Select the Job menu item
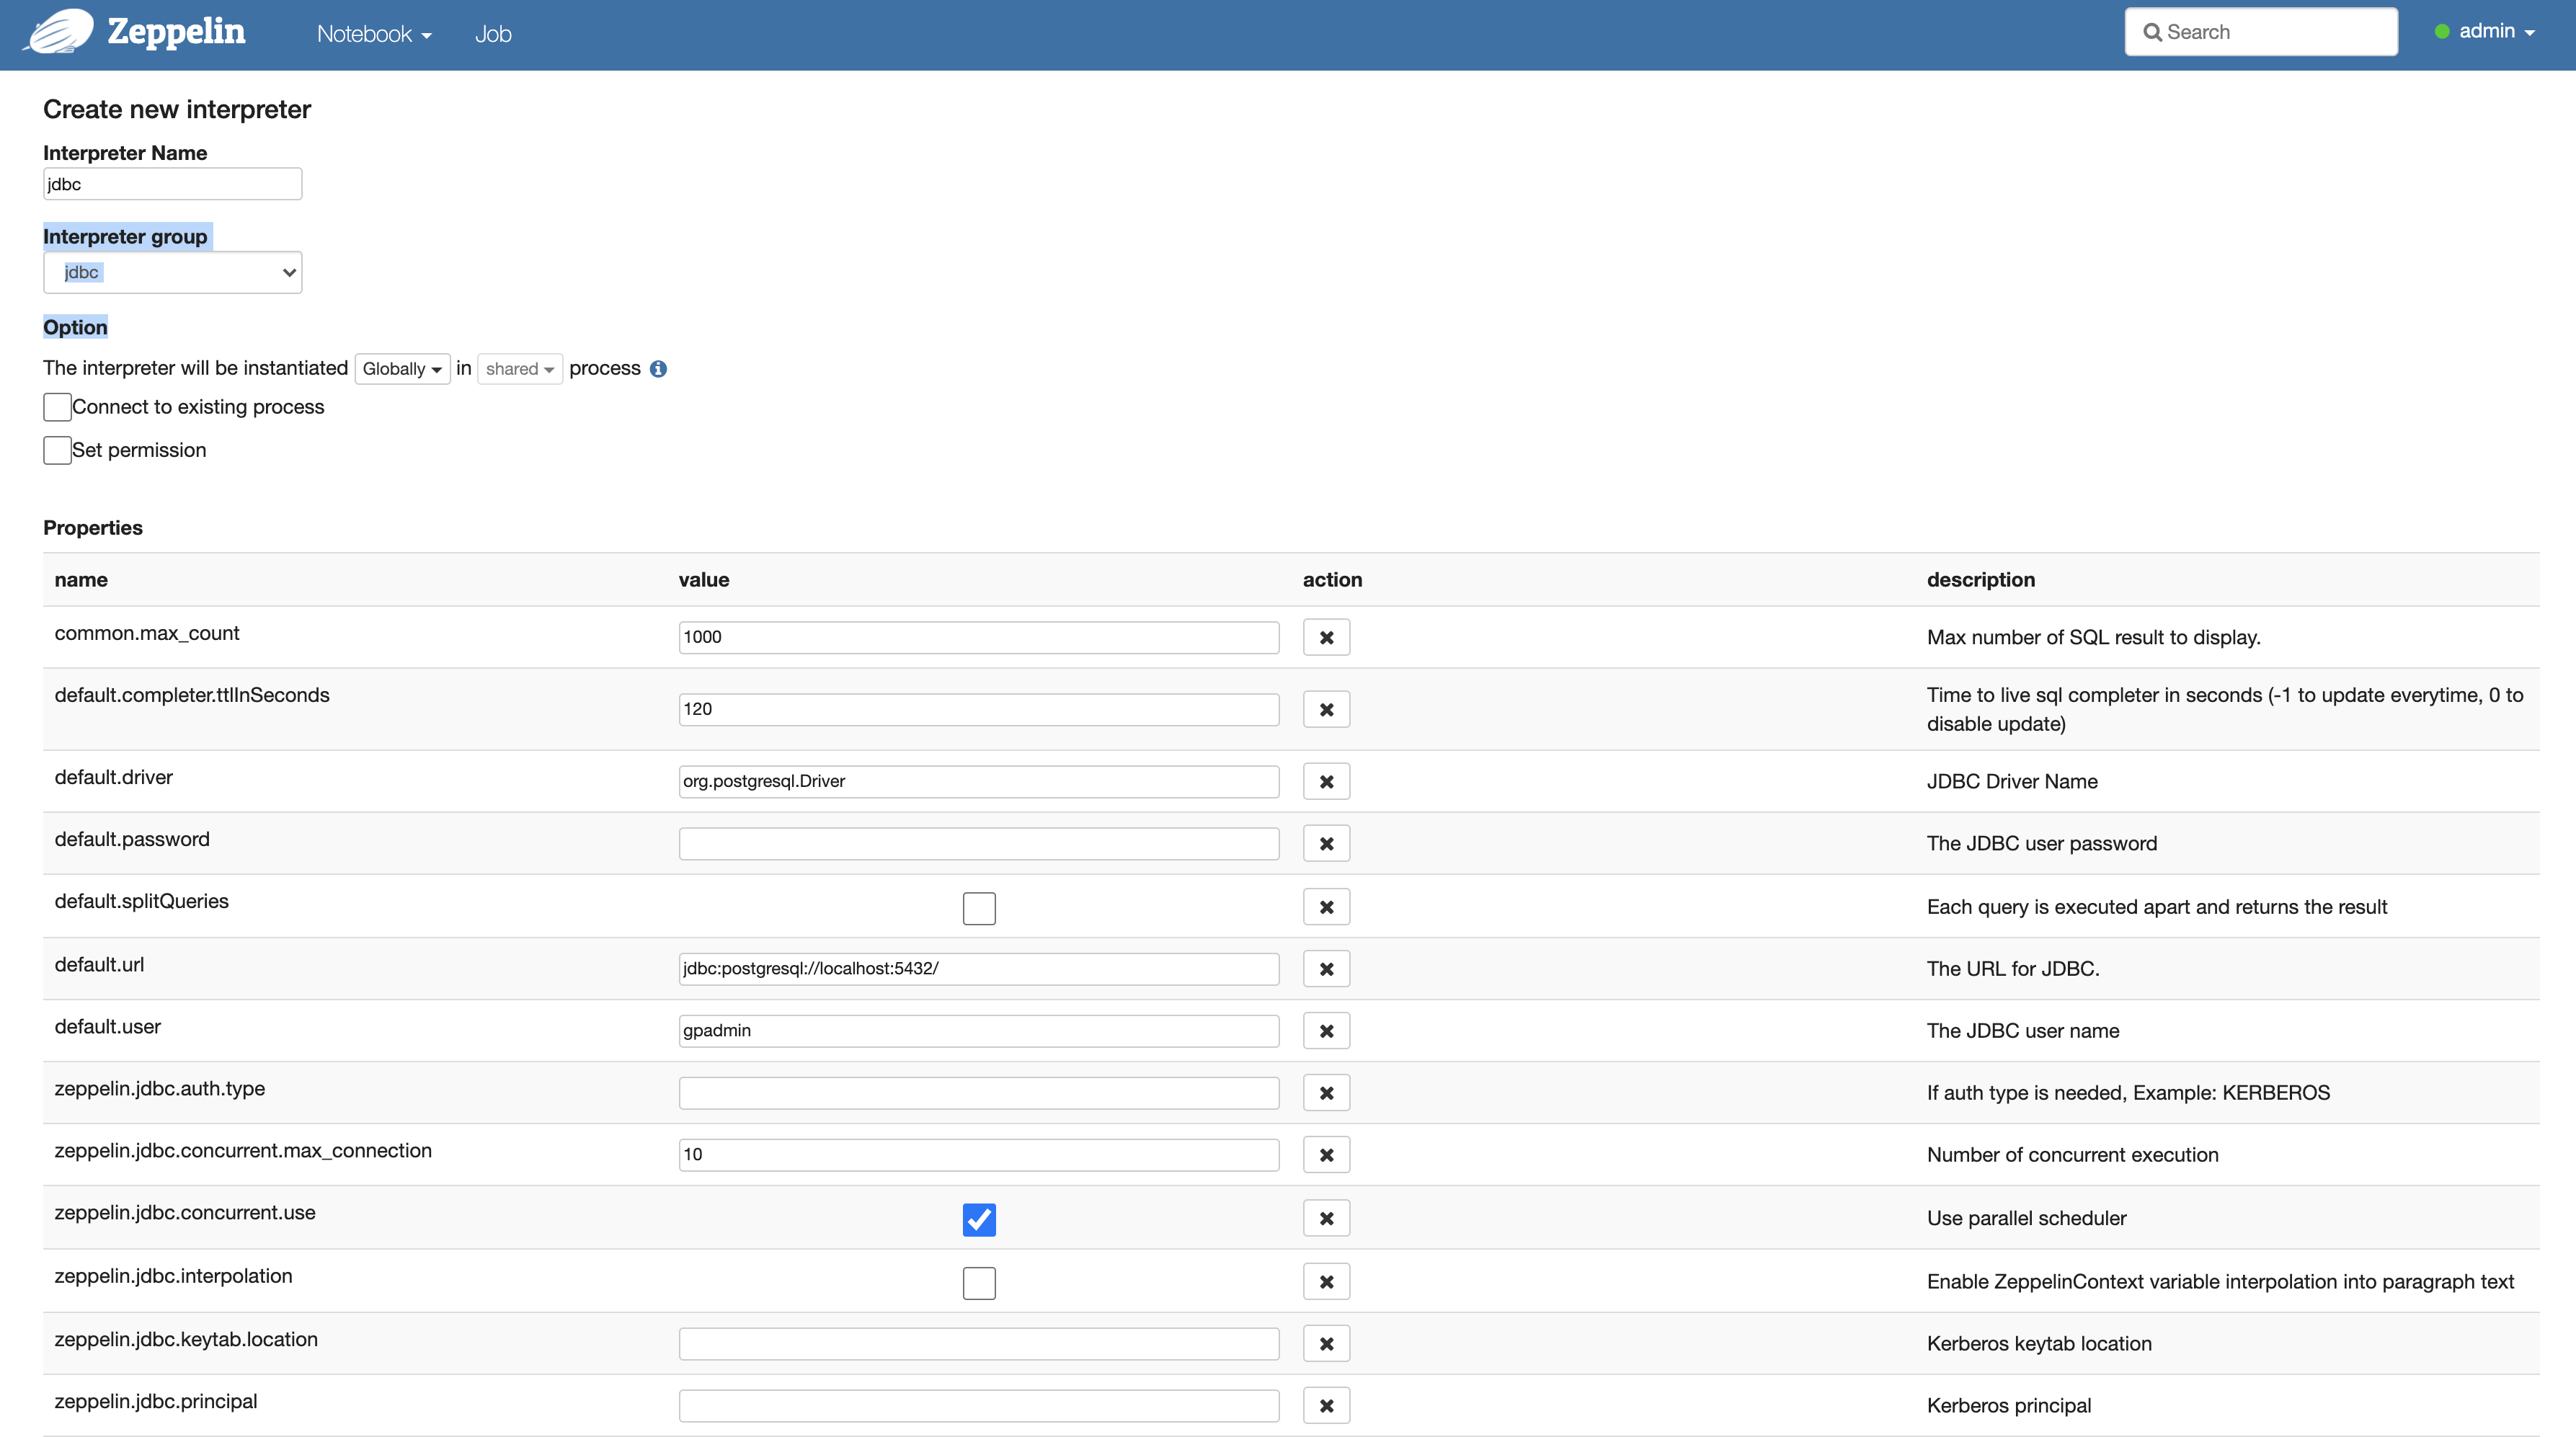The height and width of the screenshot is (1437, 2576). point(493,33)
